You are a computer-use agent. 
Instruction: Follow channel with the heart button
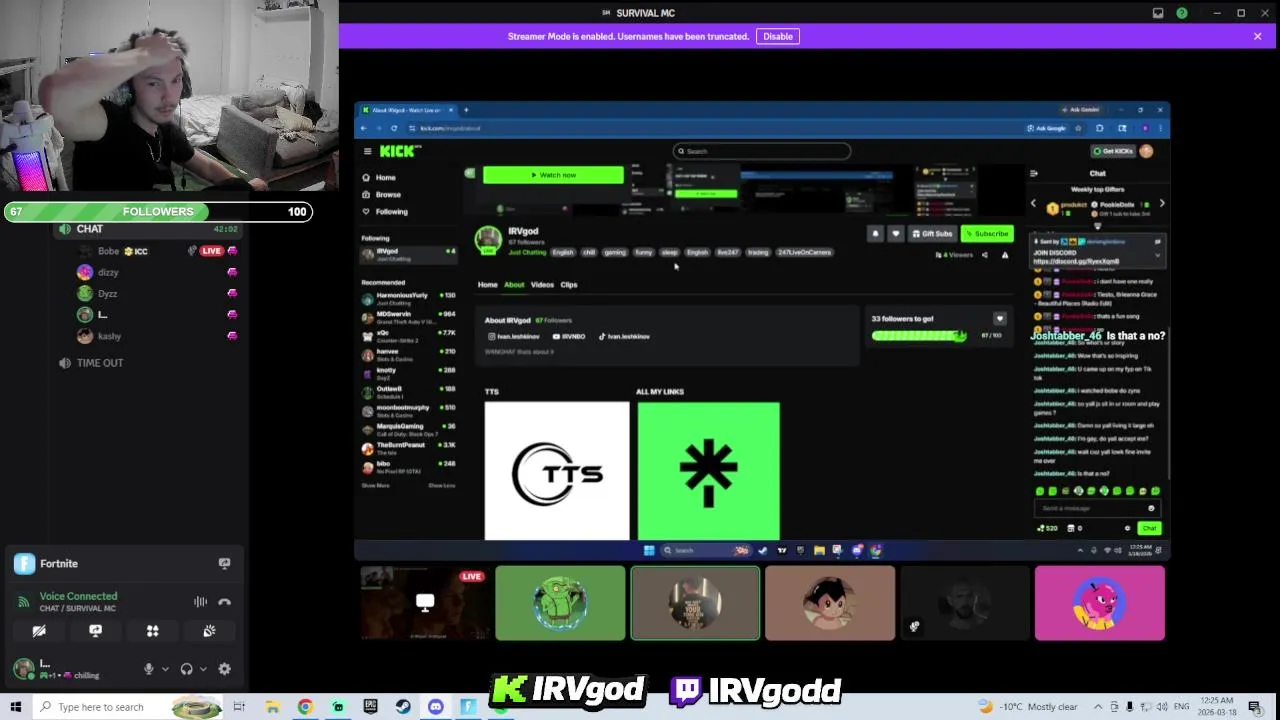tap(895, 234)
